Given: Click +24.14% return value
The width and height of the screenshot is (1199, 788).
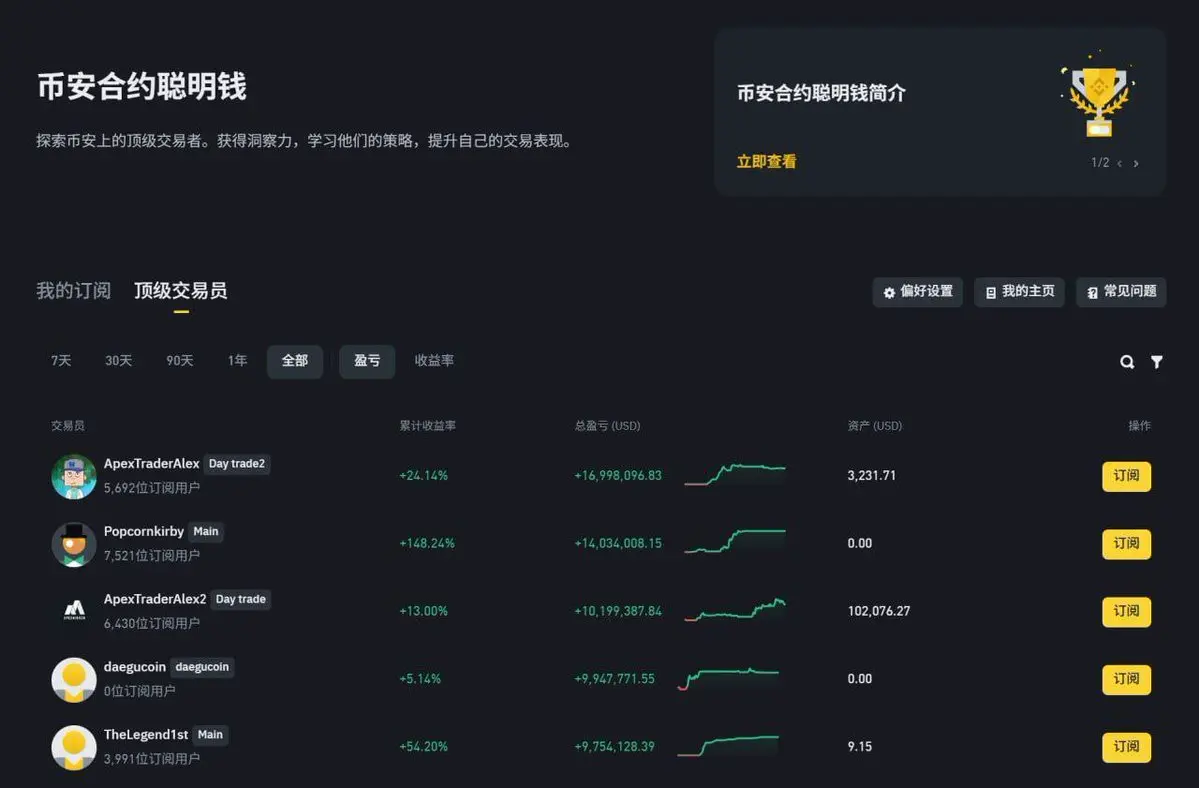Looking at the screenshot, I should point(424,475).
